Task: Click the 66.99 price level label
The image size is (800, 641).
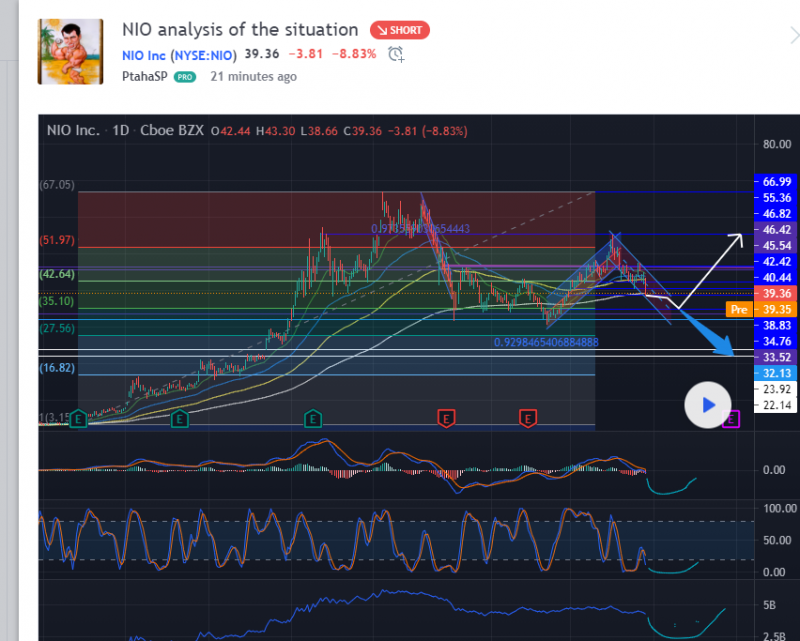Action: [776, 181]
